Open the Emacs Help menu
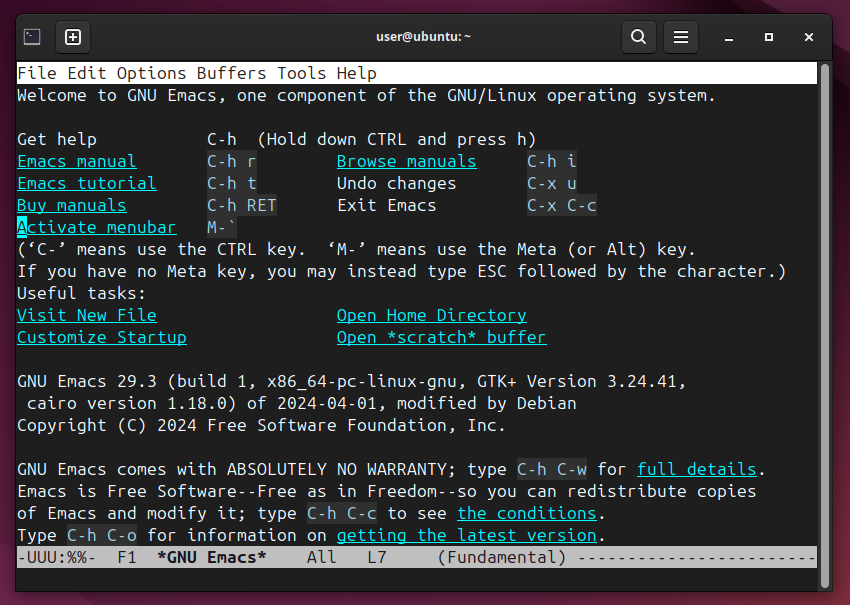Screen dimensions: 850x605 [356, 73]
